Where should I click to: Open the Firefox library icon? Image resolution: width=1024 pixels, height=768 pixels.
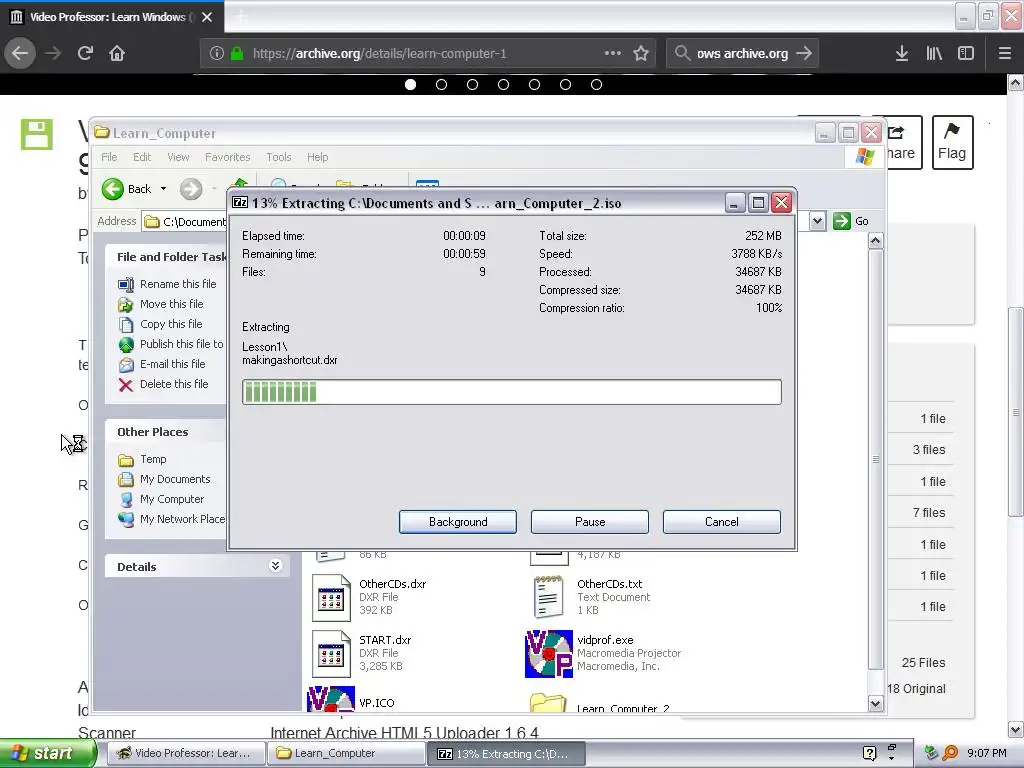click(934, 54)
